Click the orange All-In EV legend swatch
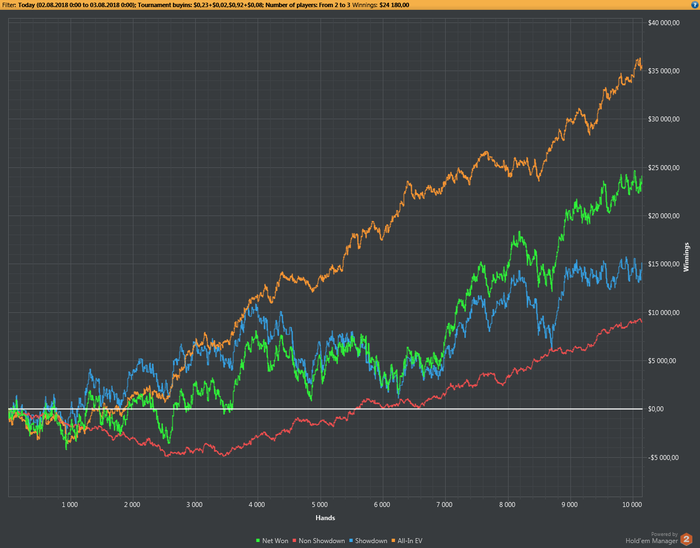The height and width of the screenshot is (548, 700). 394,541
